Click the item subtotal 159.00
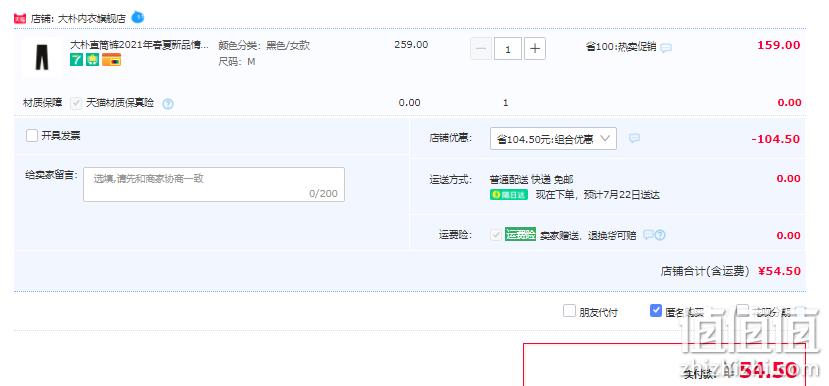 click(779, 45)
